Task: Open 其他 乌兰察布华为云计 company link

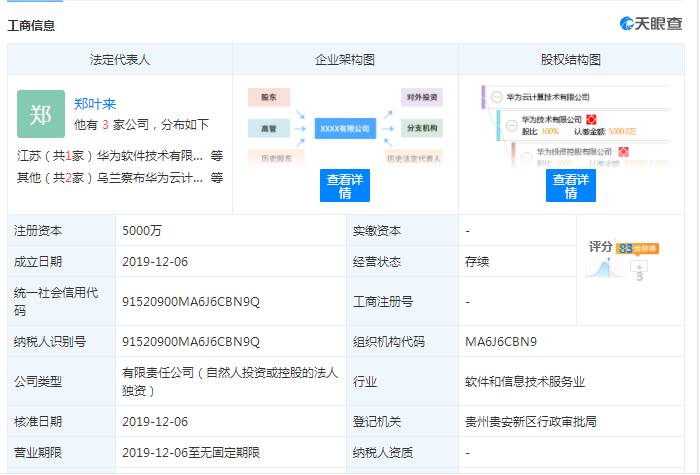Action: click(x=150, y=178)
